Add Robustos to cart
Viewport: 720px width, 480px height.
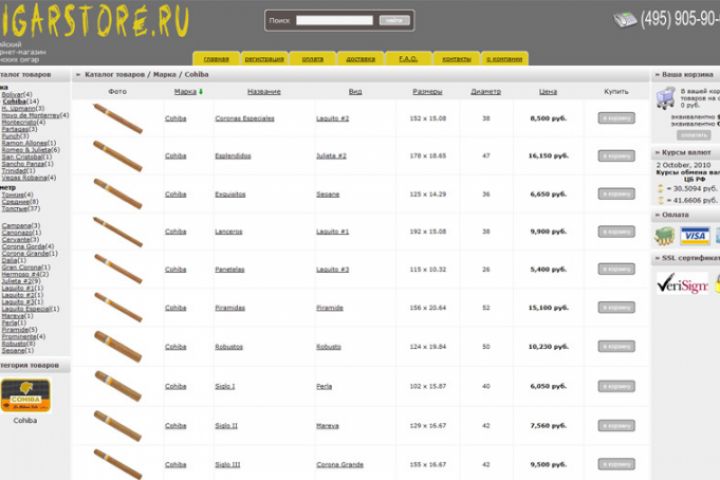click(x=616, y=346)
